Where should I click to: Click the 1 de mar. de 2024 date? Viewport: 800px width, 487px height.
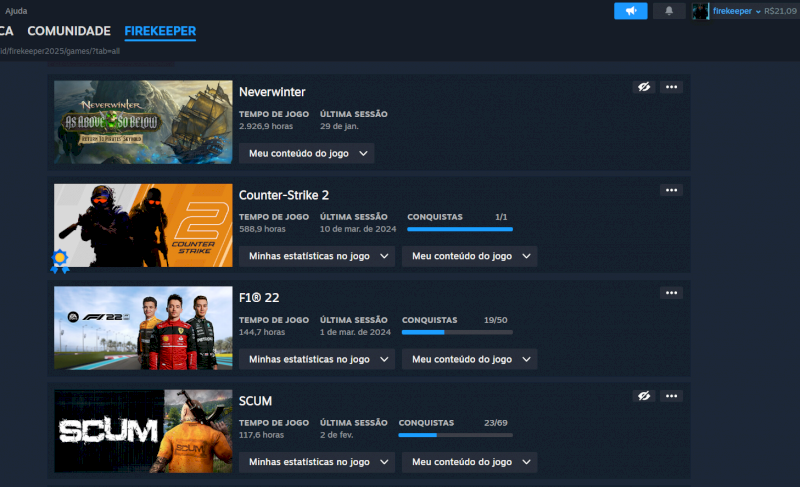pos(355,332)
